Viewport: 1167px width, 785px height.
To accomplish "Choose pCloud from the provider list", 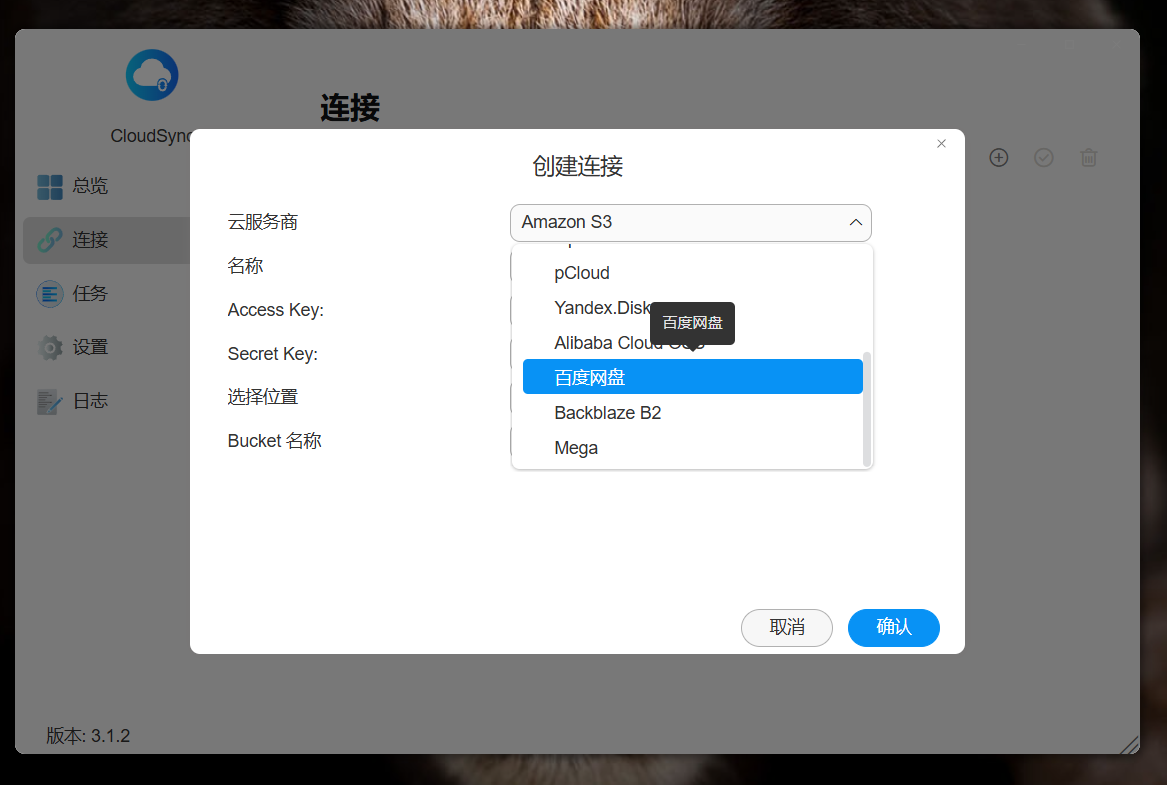I will (x=692, y=273).
